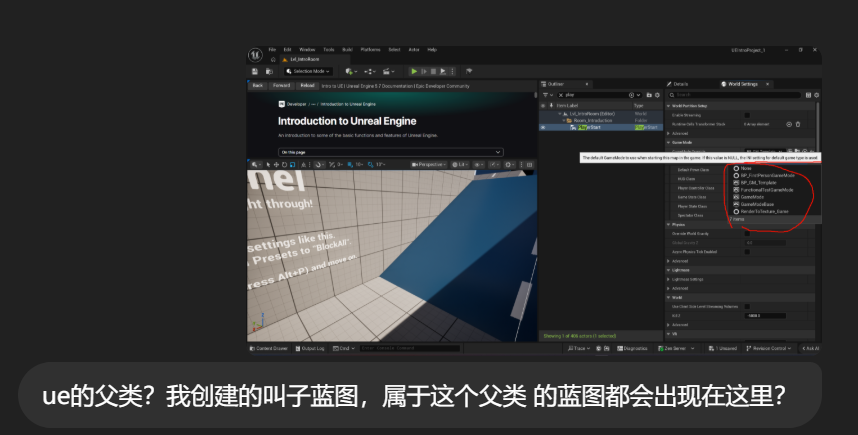Delete Runtime Cells Transformer Stack elements
Screen dimensions: 858x435
[x=798, y=124]
